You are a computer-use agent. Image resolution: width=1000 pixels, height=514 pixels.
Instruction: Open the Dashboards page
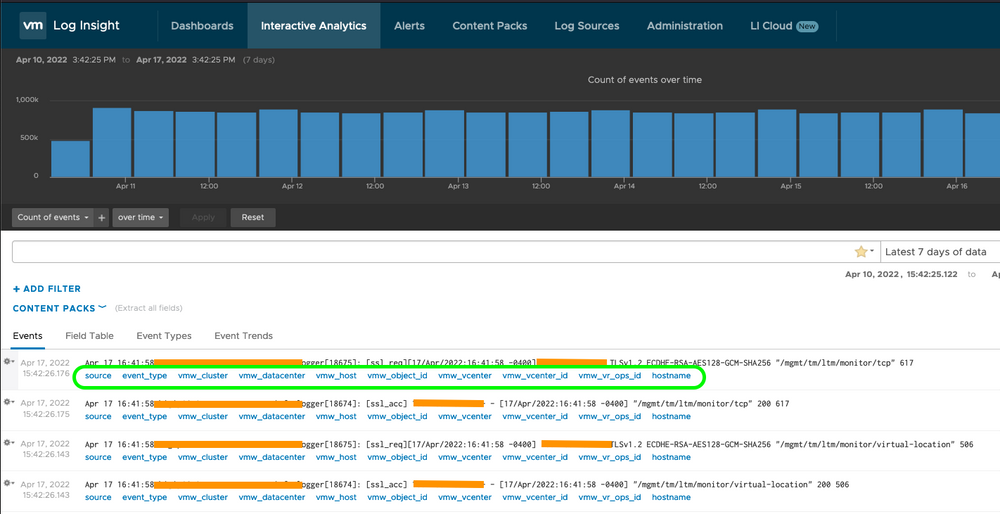(x=202, y=26)
